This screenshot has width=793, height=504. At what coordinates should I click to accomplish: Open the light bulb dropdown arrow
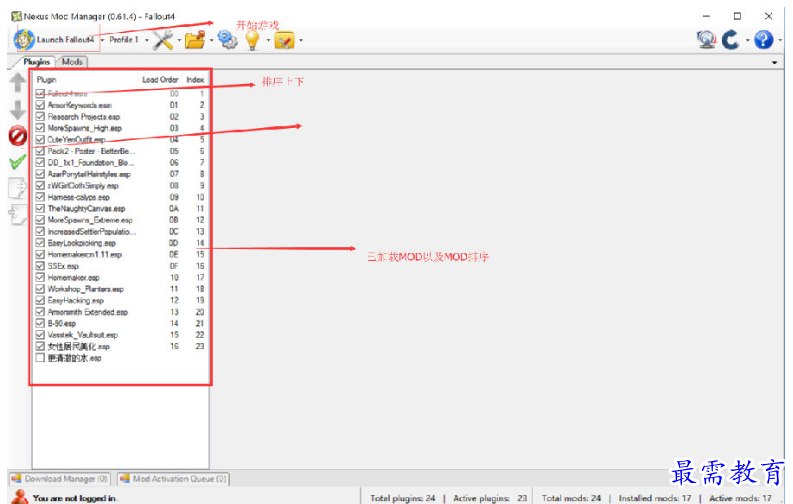pyautogui.click(x=268, y=40)
